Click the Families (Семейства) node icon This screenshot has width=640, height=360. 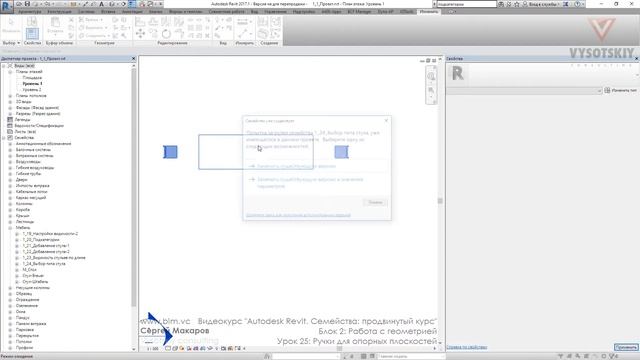point(10,138)
